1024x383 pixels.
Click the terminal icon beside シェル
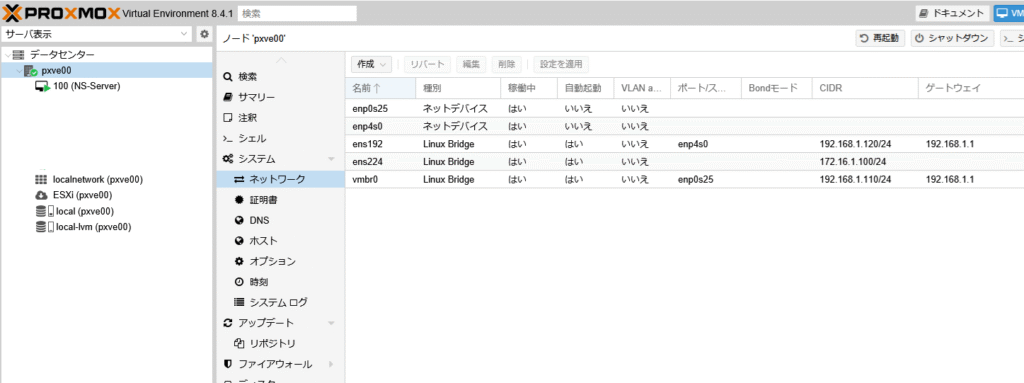tap(227, 139)
